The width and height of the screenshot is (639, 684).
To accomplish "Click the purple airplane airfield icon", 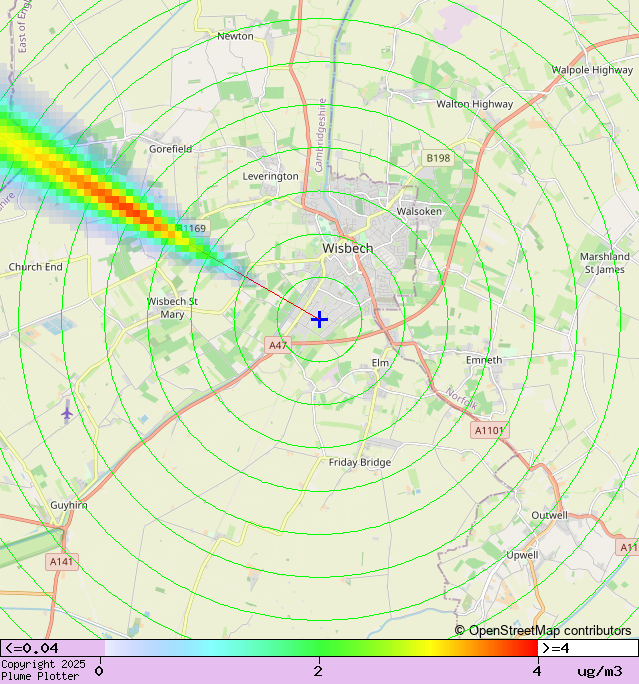I will point(66,413).
